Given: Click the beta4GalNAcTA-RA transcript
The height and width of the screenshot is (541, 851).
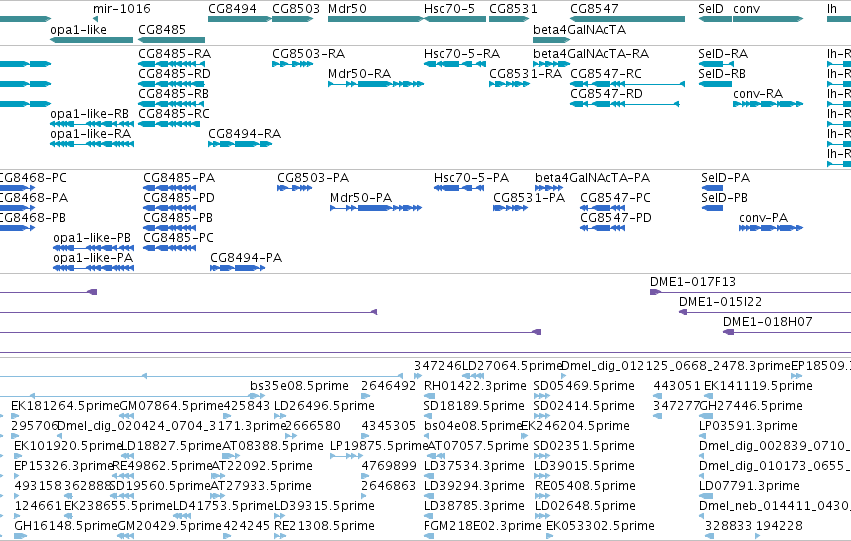Looking at the screenshot, I should (x=551, y=64).
